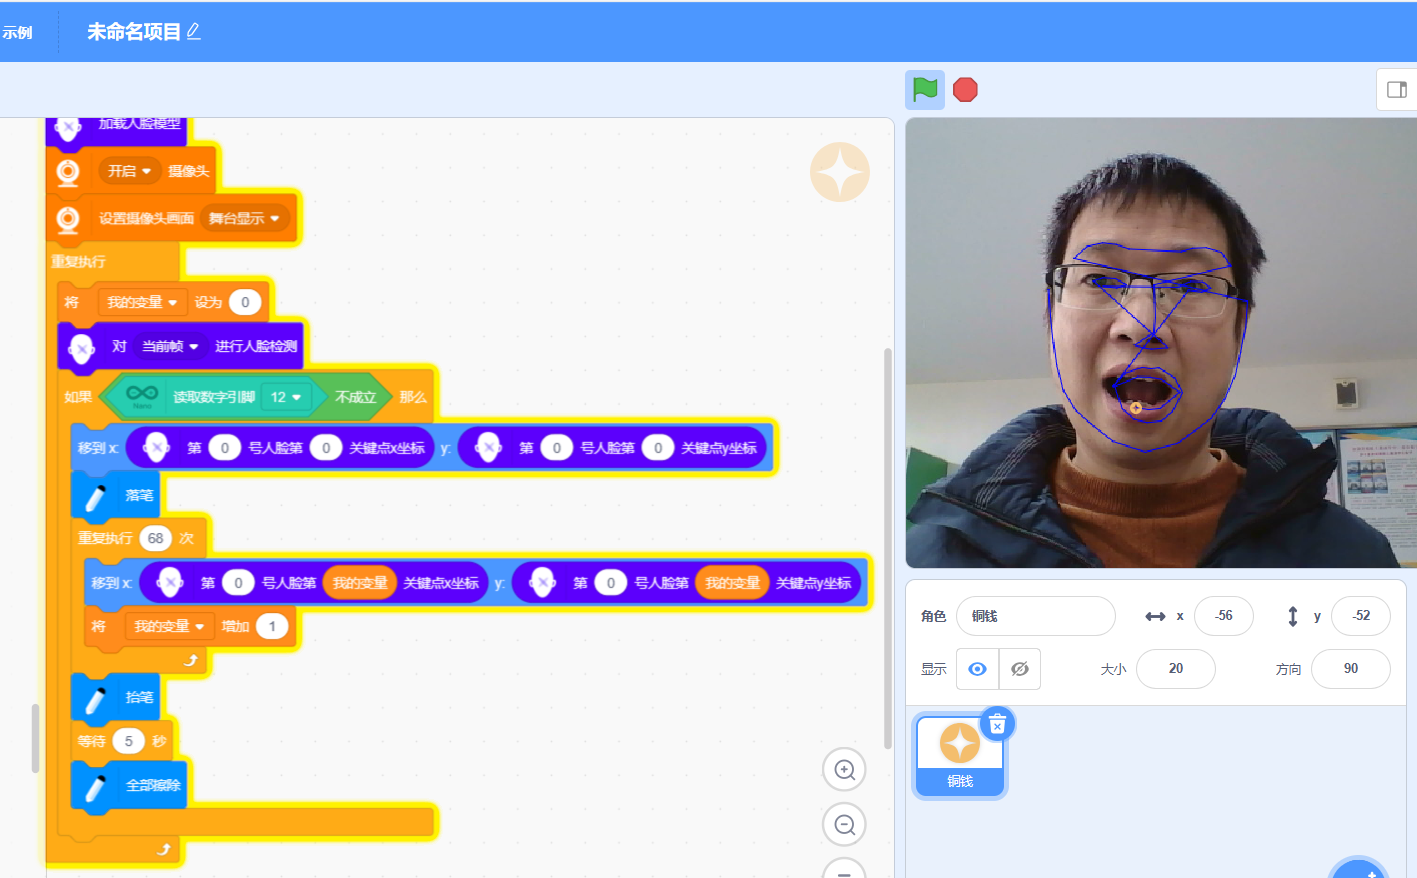Click the pen icon on 落笔 block
The image size is (1417, 878).
click(96, 496)
